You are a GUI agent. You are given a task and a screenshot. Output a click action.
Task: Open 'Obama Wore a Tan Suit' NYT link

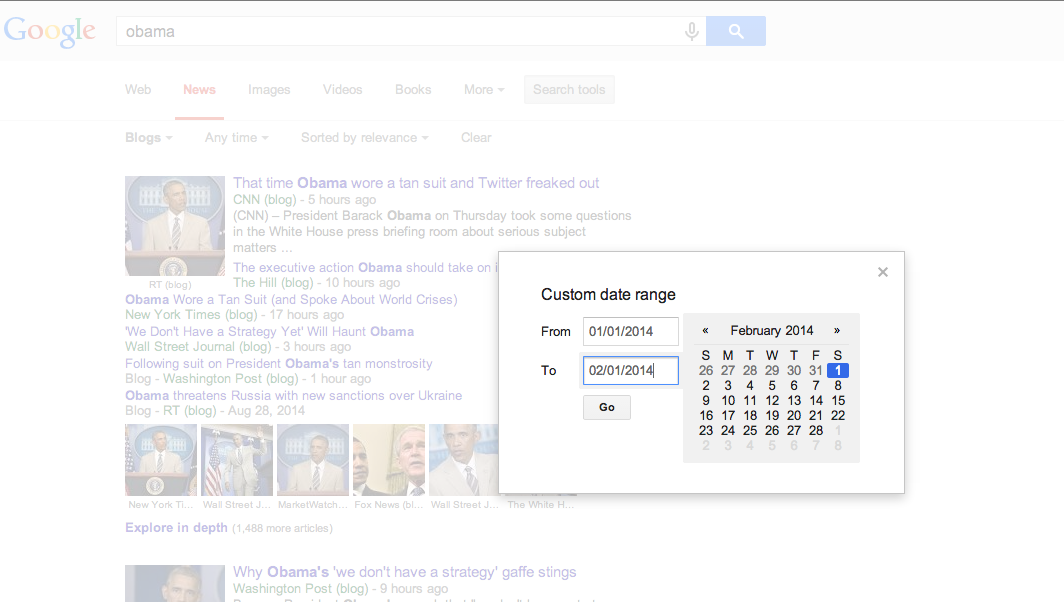[291, 299]
